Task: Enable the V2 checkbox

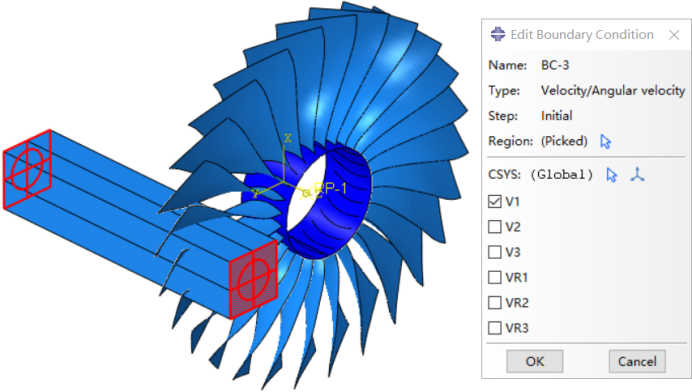Action: pyautogui.click(x=495, y=227)
